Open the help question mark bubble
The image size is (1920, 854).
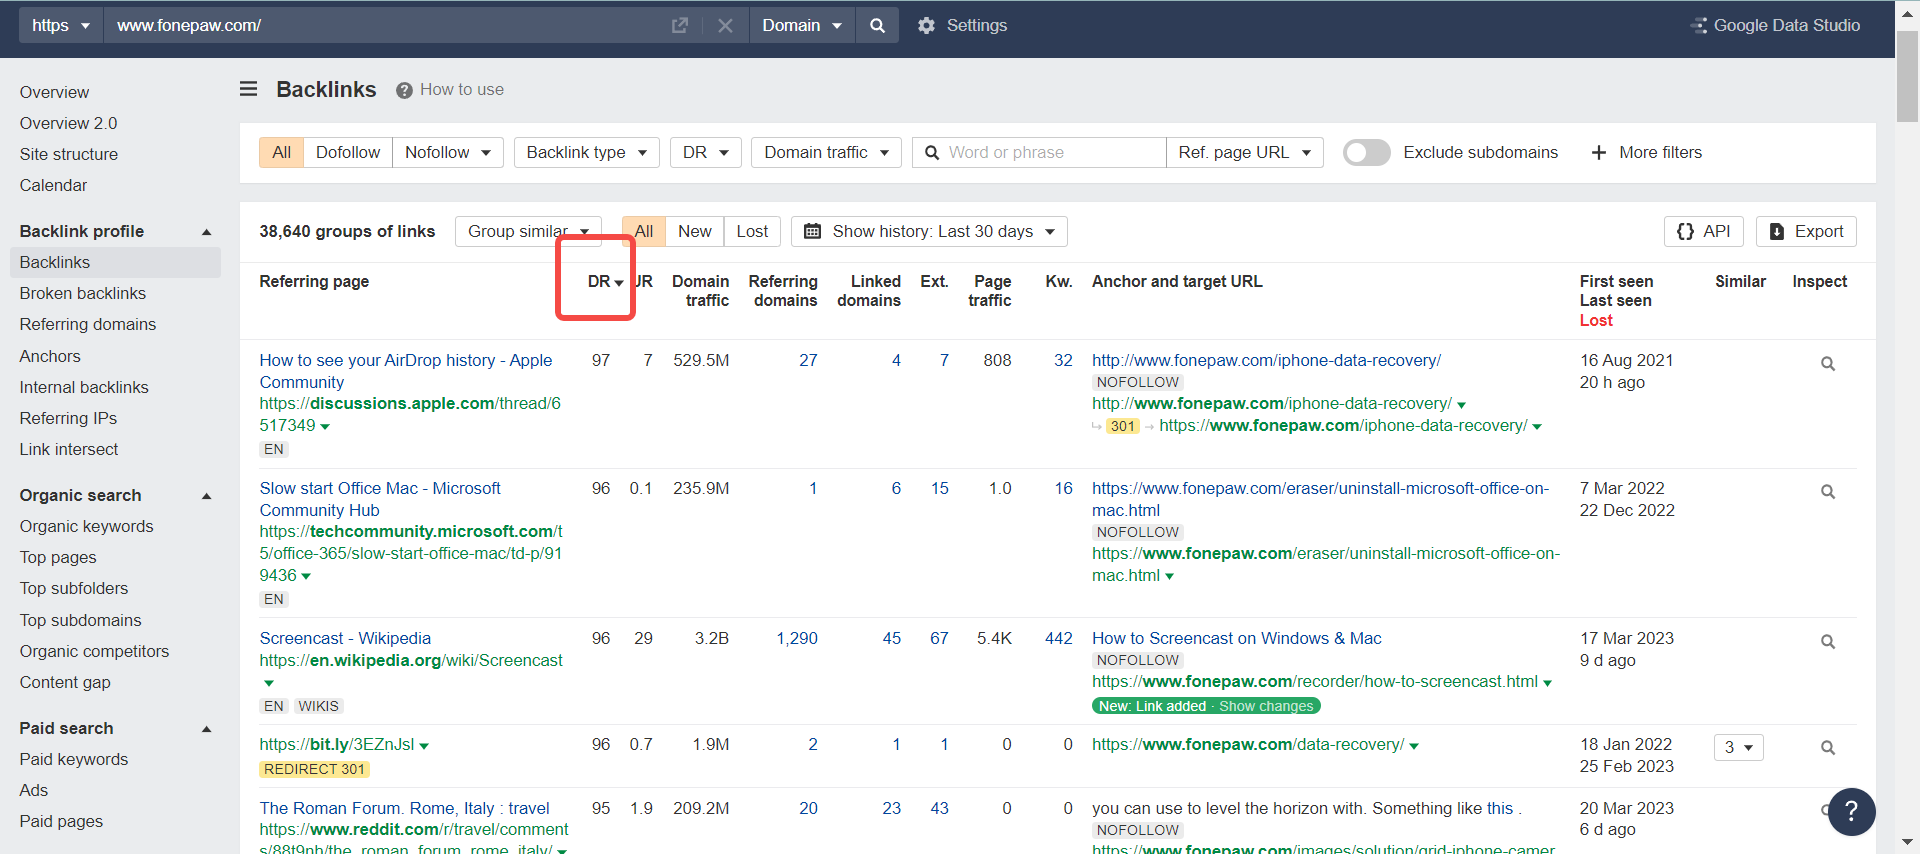(1851, 811)
